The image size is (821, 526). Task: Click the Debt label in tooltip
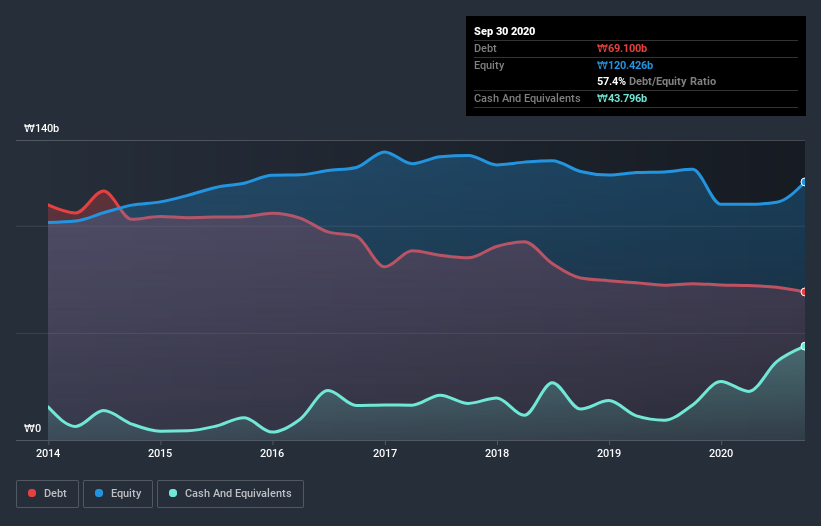[485, 48]
